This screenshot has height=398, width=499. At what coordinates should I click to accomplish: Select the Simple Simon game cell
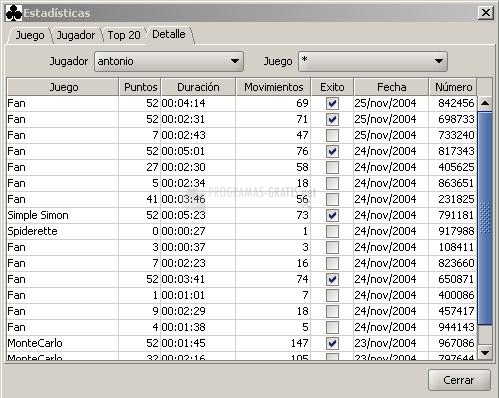(x=62, y=215)
